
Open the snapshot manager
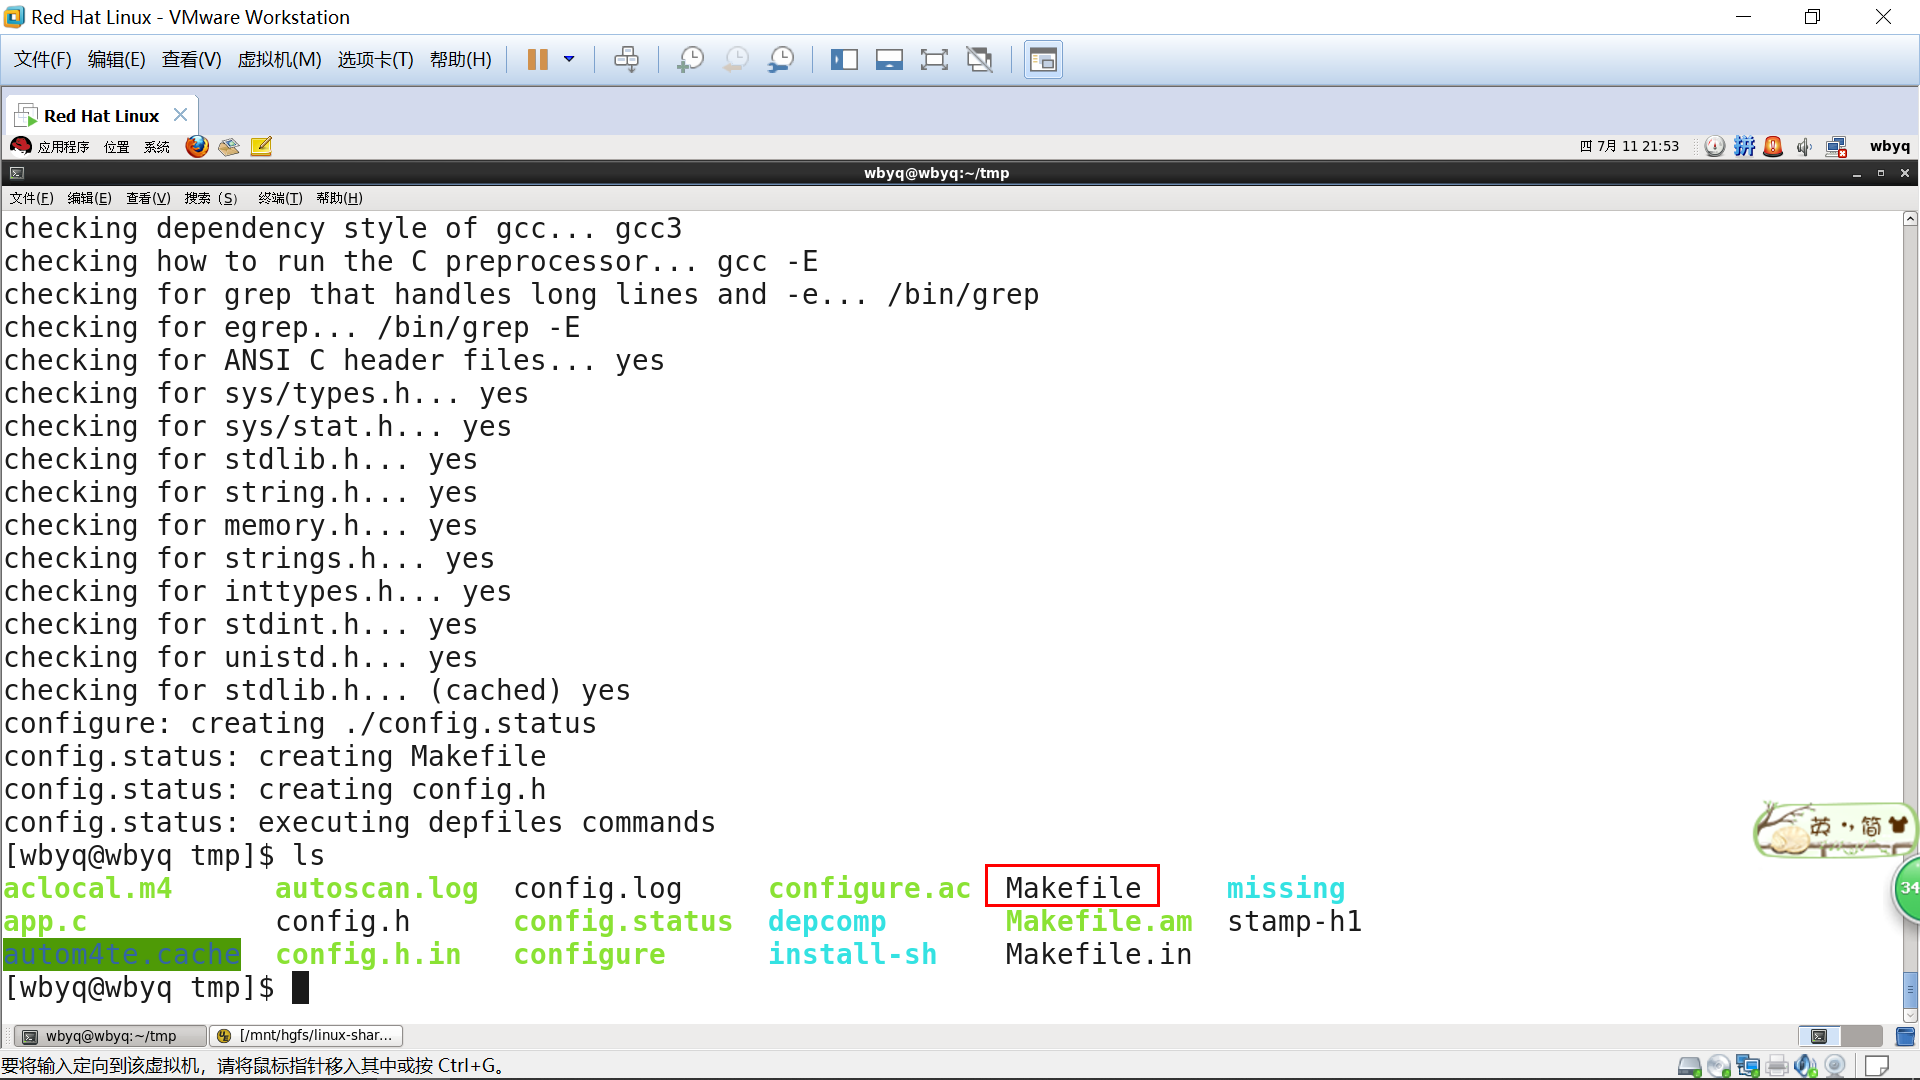pos(781,60)
